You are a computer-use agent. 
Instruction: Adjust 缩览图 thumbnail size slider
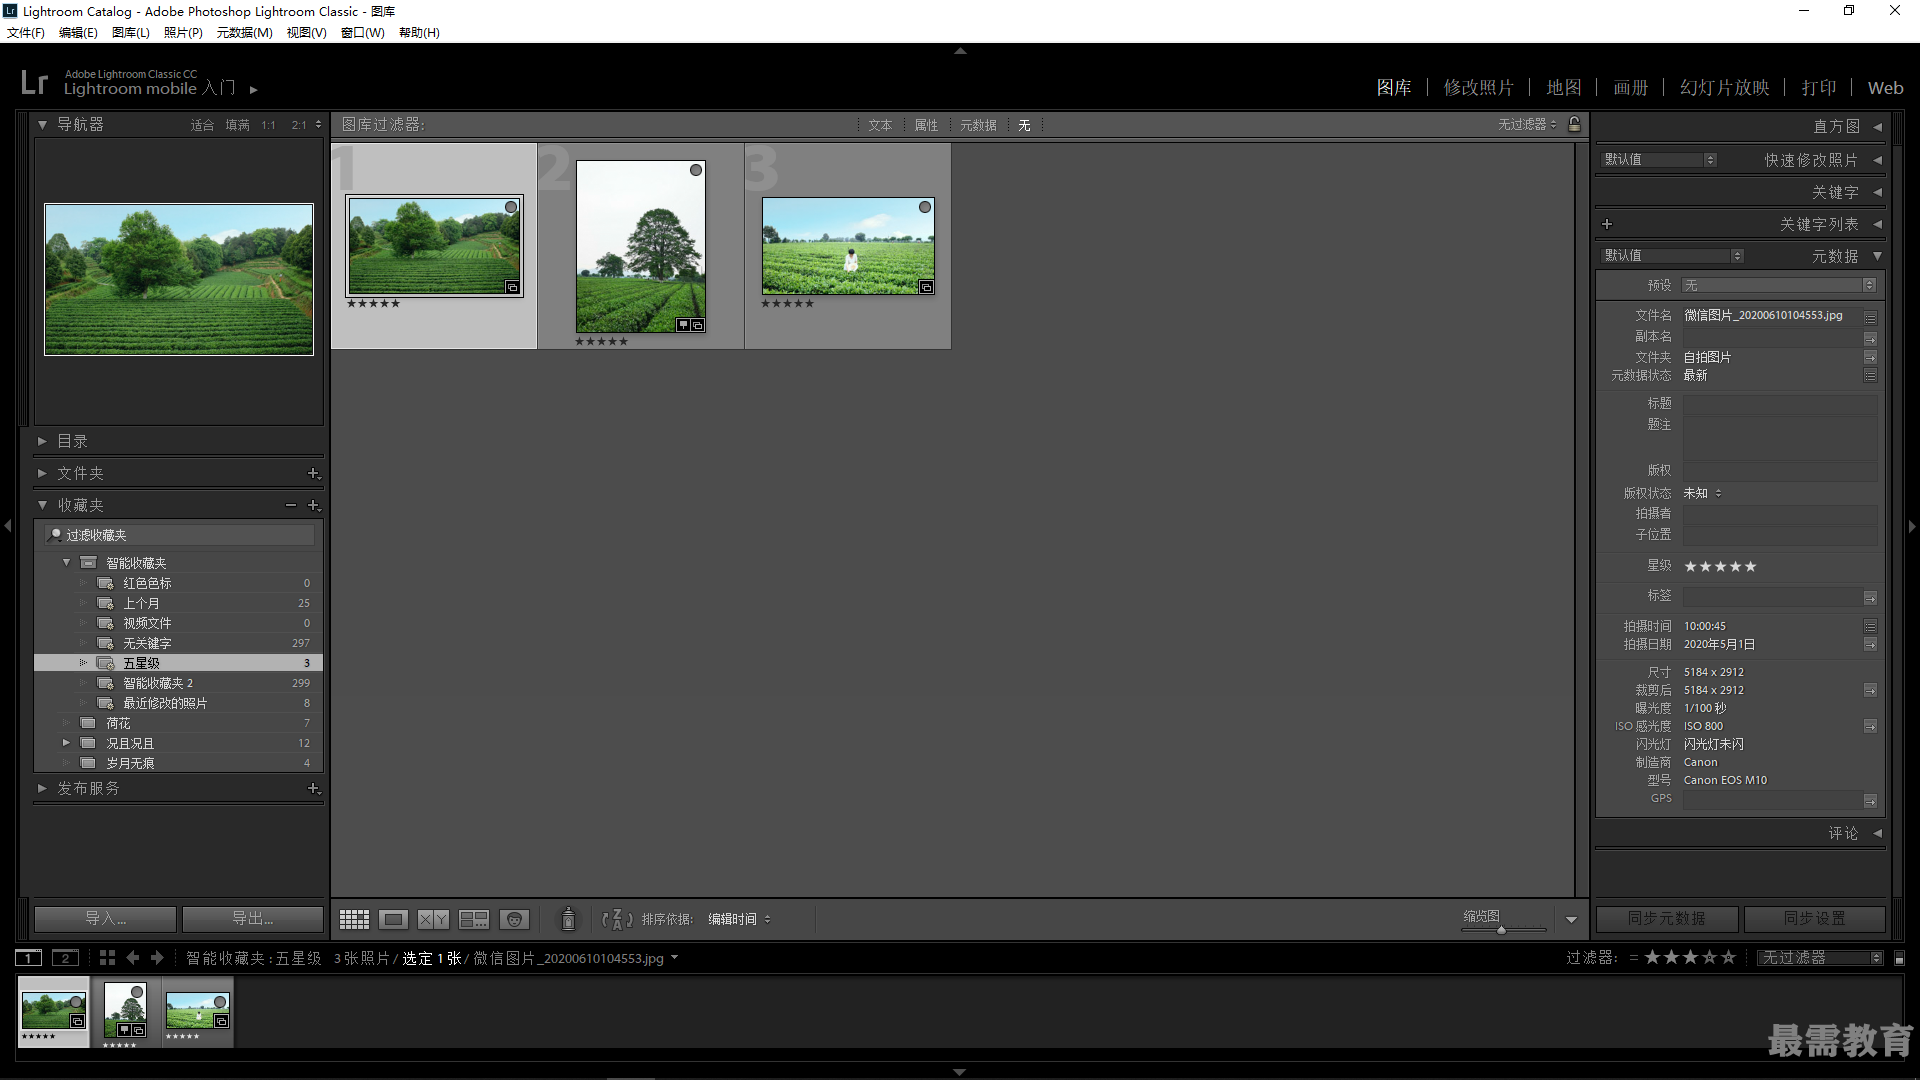[x=1501, y=930]
